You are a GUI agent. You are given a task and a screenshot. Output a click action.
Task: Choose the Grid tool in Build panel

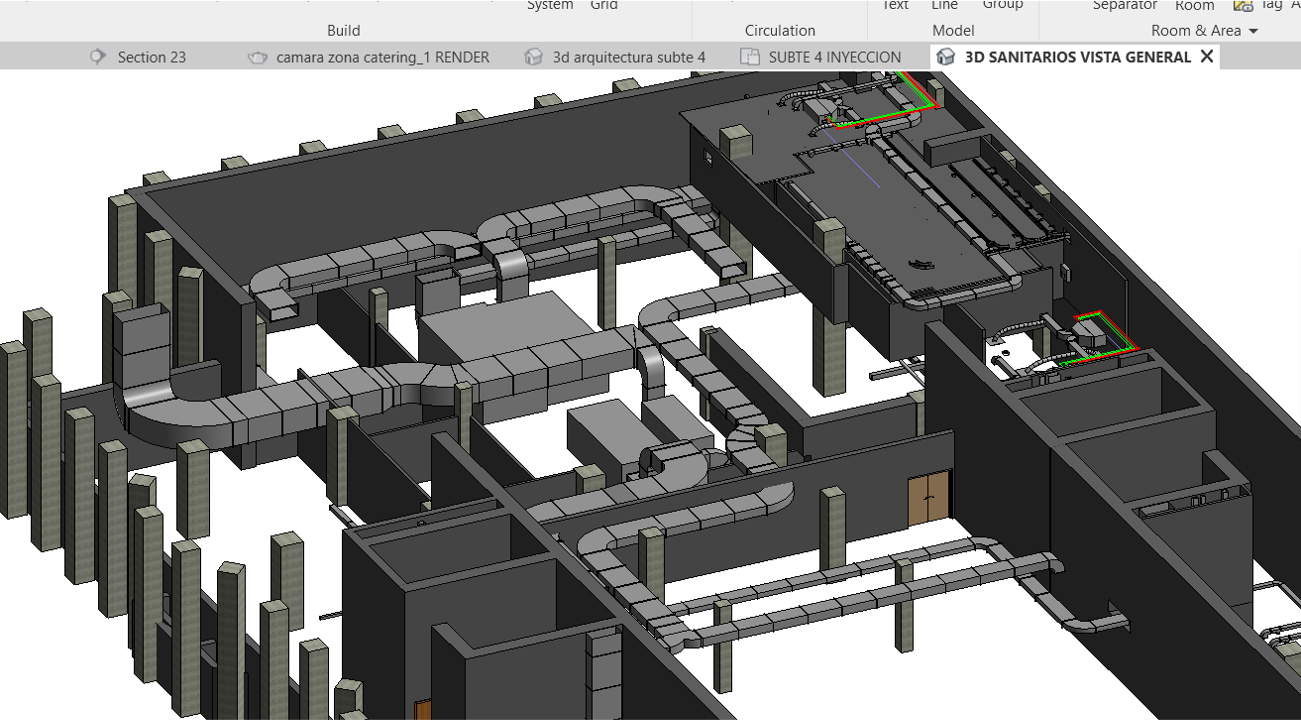click(x=604, y=5)
